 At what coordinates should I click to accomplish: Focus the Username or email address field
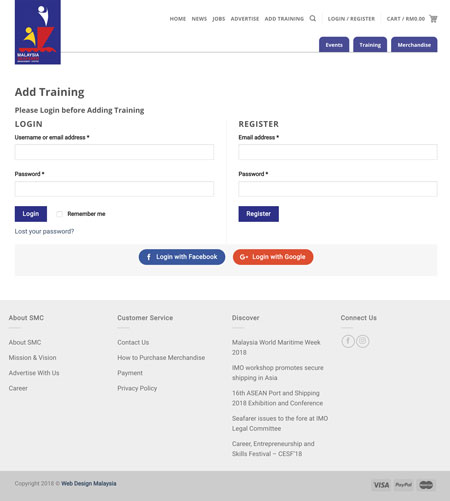[x=114, y=152]
